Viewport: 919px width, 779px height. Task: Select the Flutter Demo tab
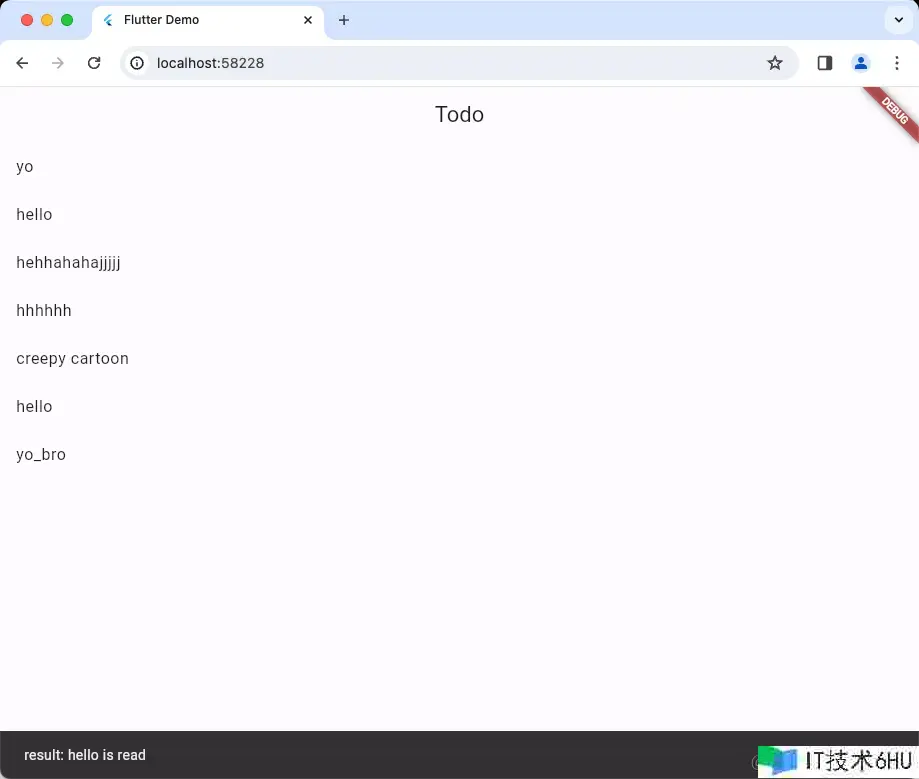pyautogui.click(x=208, y=21)
